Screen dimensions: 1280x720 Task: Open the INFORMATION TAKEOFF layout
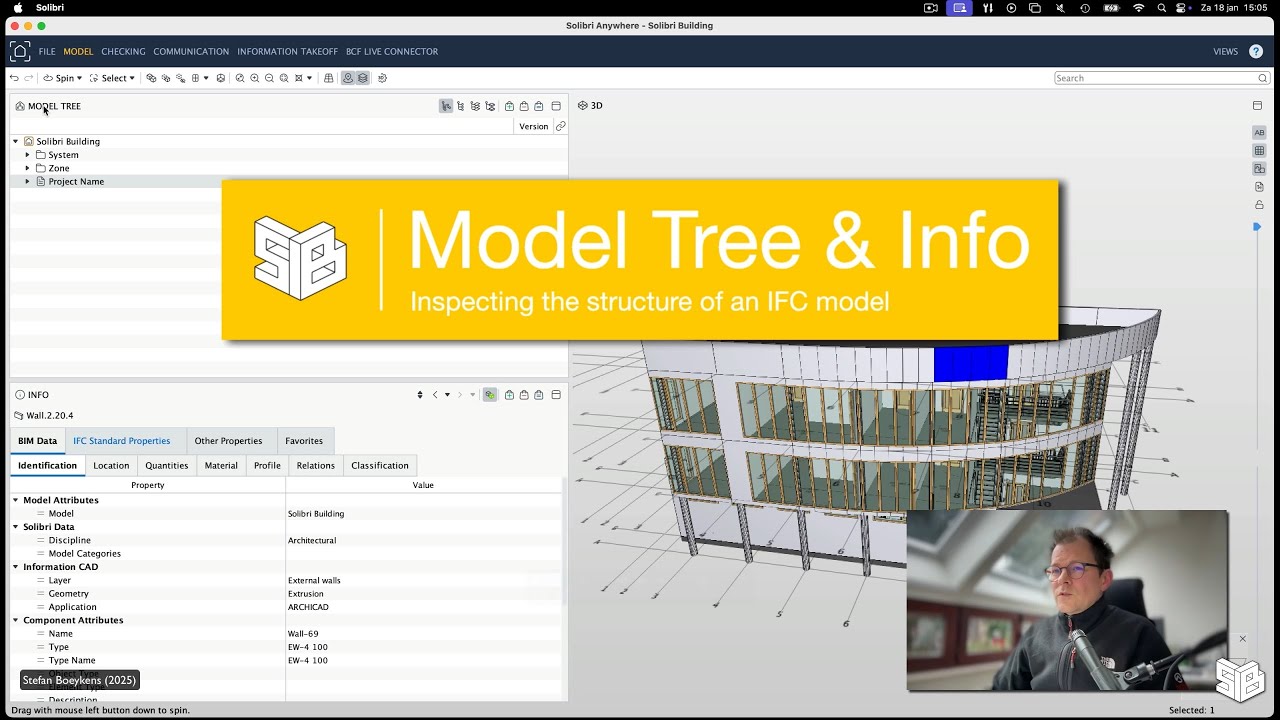pos(288,51)
